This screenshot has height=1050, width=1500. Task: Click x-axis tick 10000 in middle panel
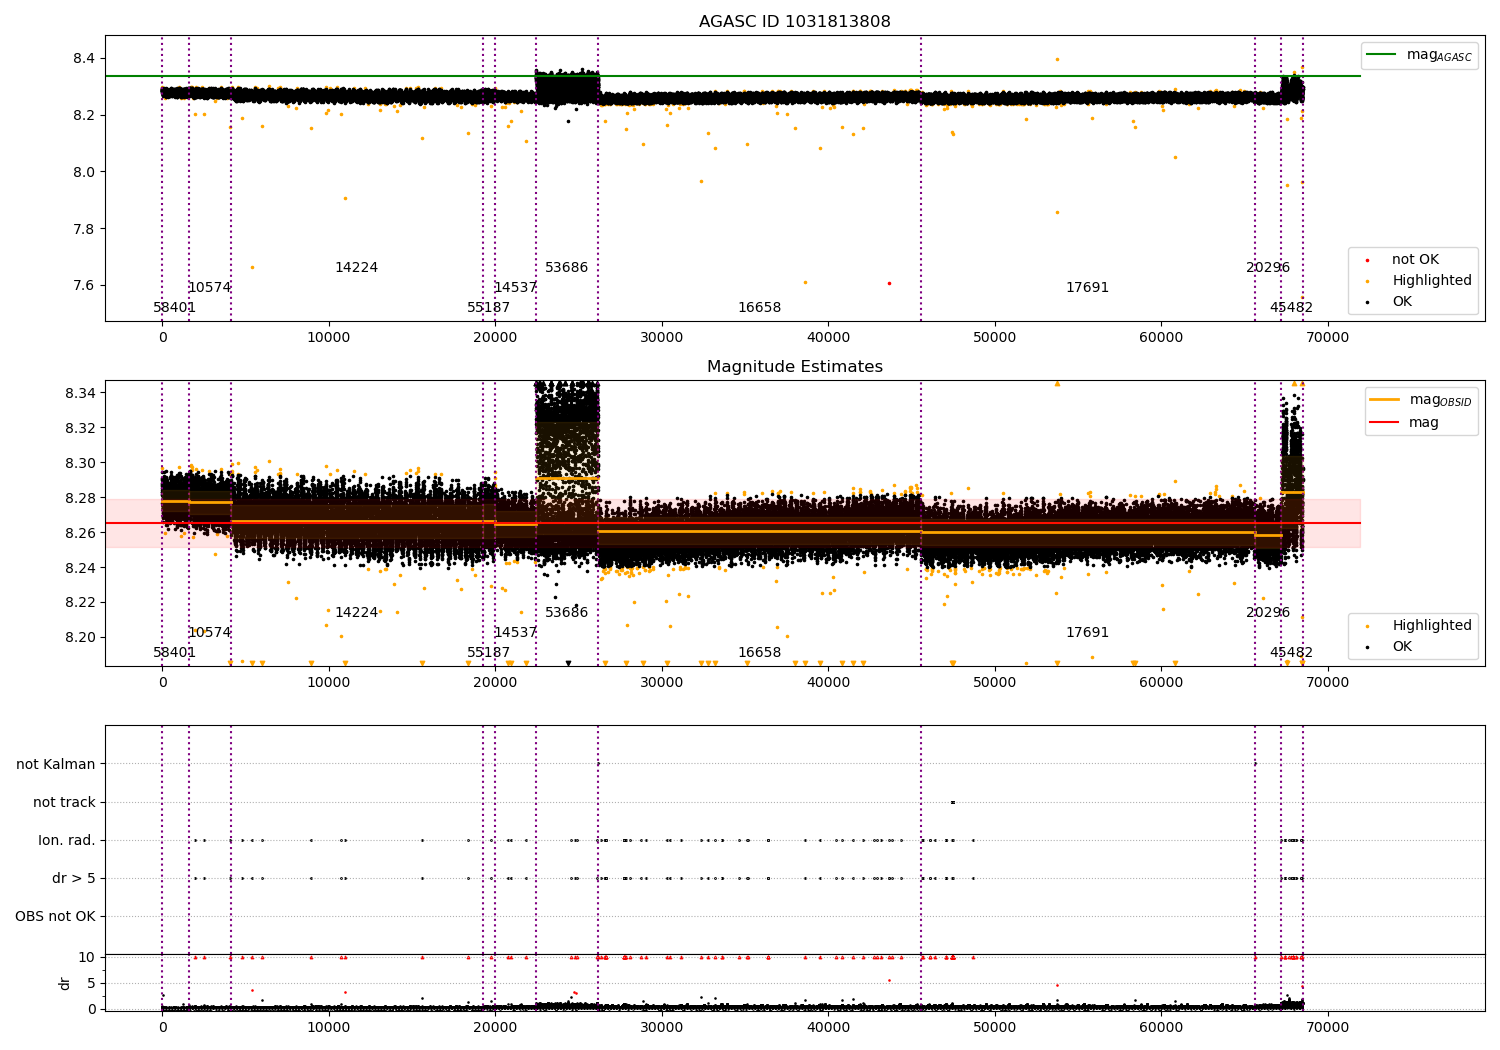329,683
